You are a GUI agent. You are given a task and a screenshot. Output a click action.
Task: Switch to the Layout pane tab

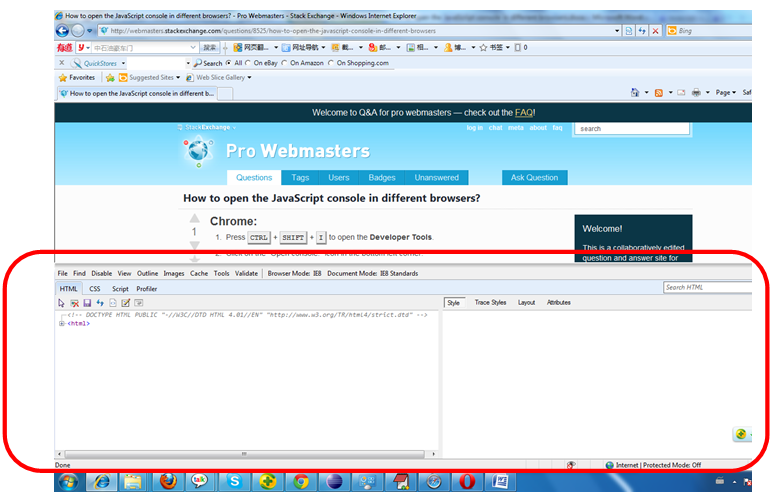[x=526, y=303]
